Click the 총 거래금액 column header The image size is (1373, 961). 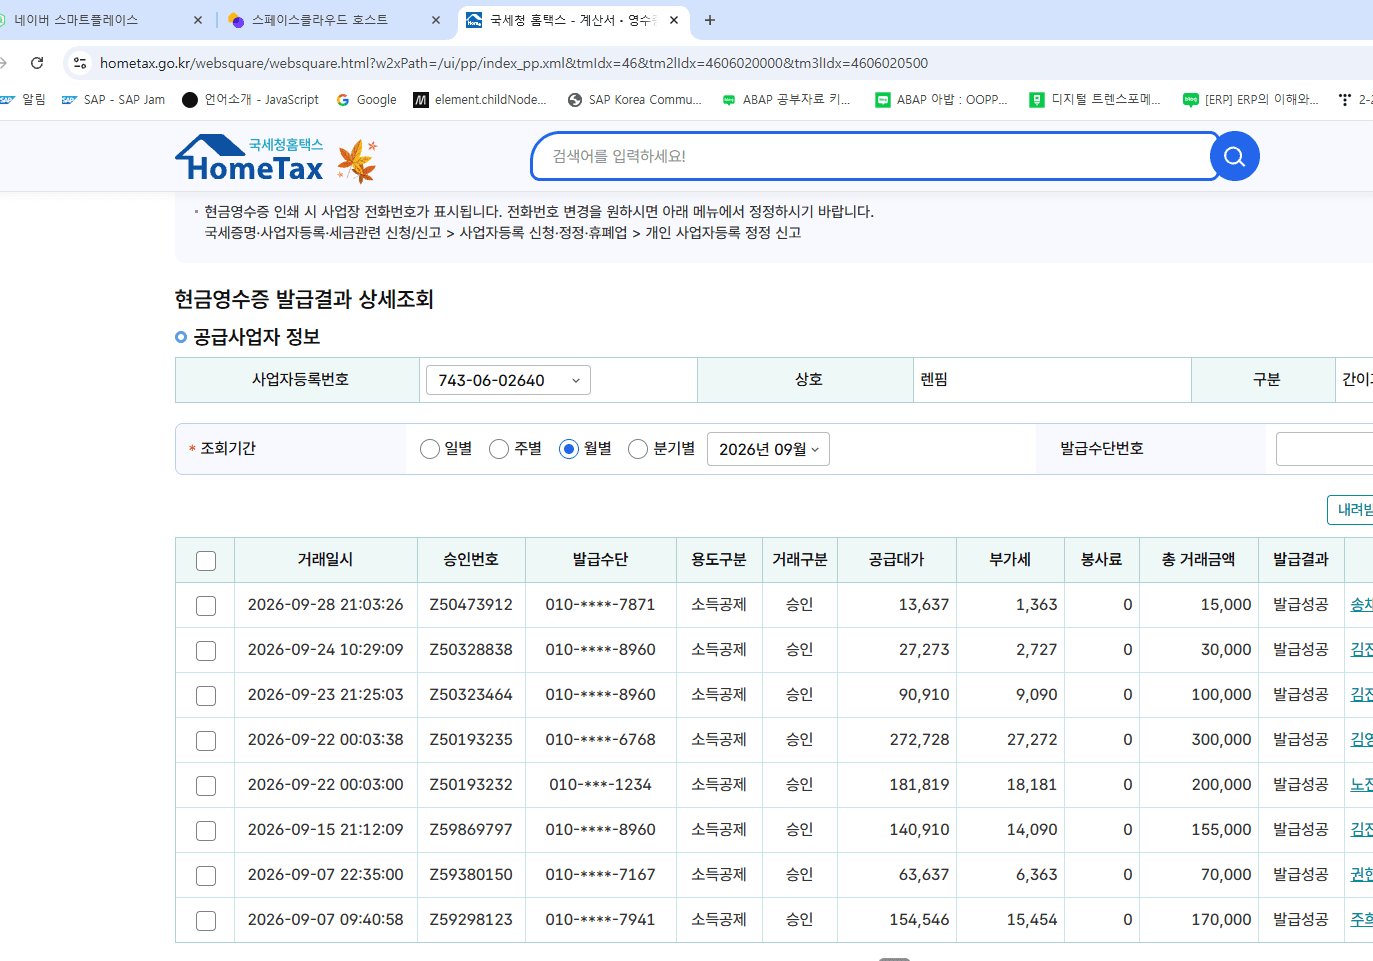coord(1198,560)
